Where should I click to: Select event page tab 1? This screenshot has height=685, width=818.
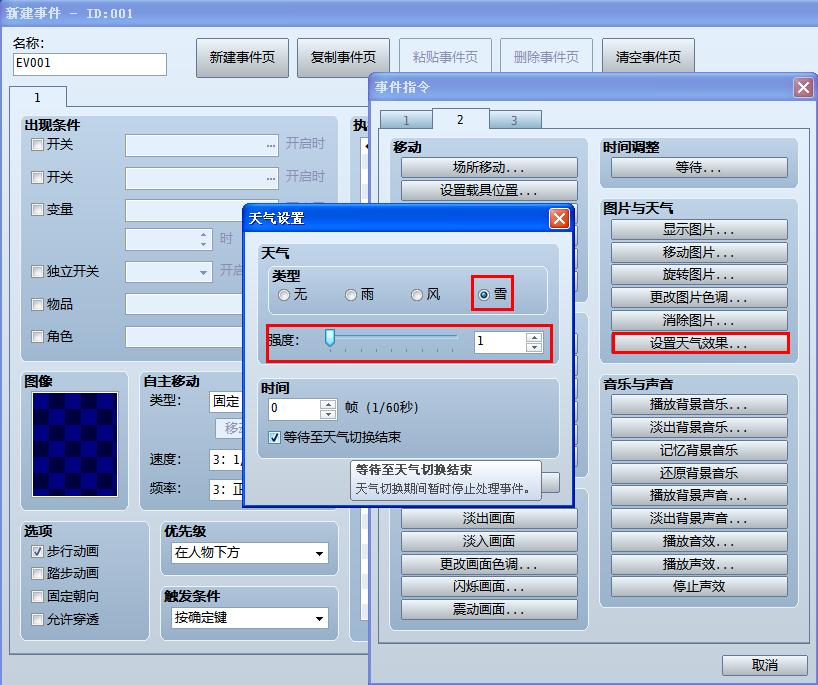click(37, 98)
